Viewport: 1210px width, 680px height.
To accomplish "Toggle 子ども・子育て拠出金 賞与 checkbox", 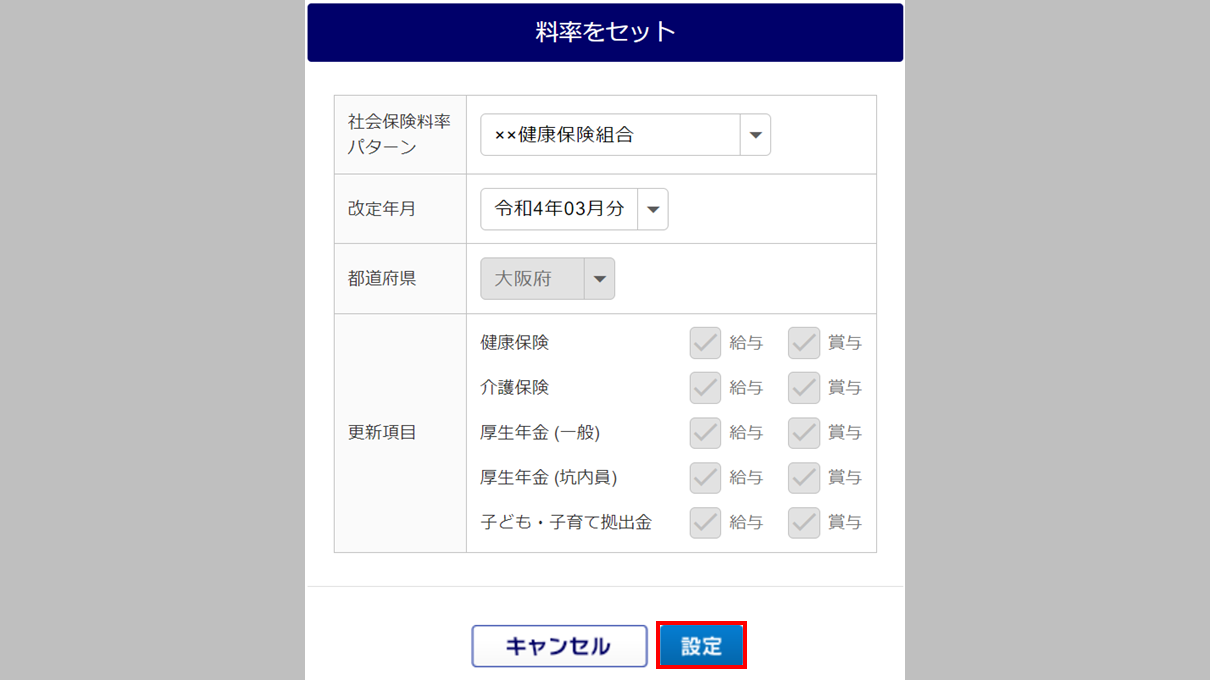I will [x=804, y=522].
